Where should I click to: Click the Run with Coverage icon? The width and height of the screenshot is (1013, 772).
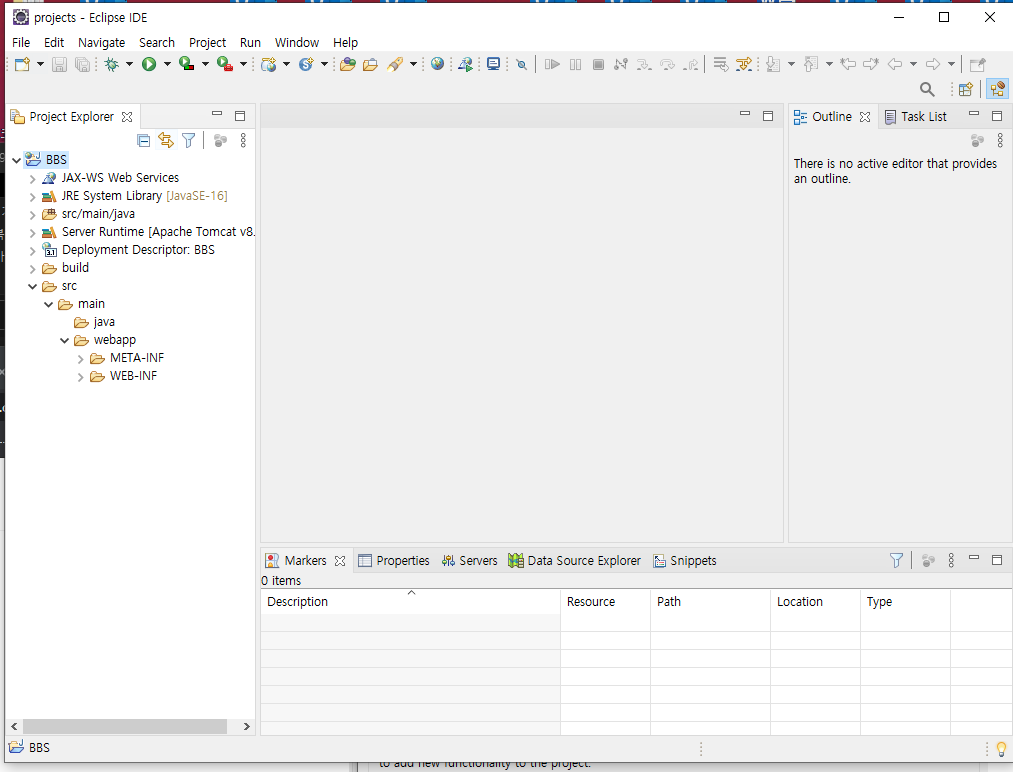pyautogui.click(x=187, y=64)
